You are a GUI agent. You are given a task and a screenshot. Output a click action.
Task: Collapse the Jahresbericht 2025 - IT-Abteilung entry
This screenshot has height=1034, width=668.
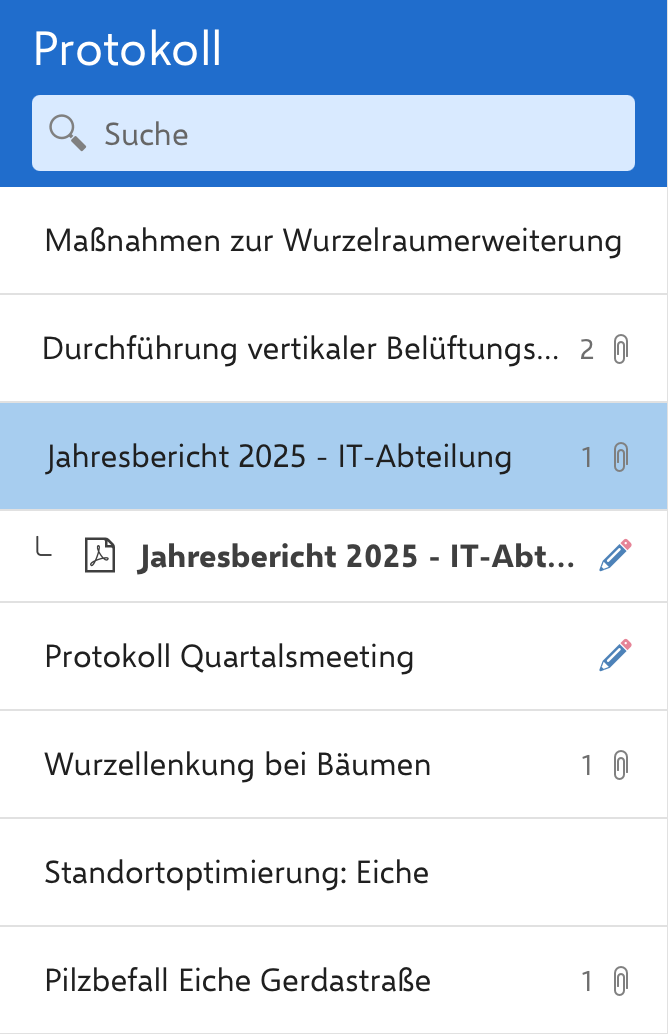tap(279, 458)
